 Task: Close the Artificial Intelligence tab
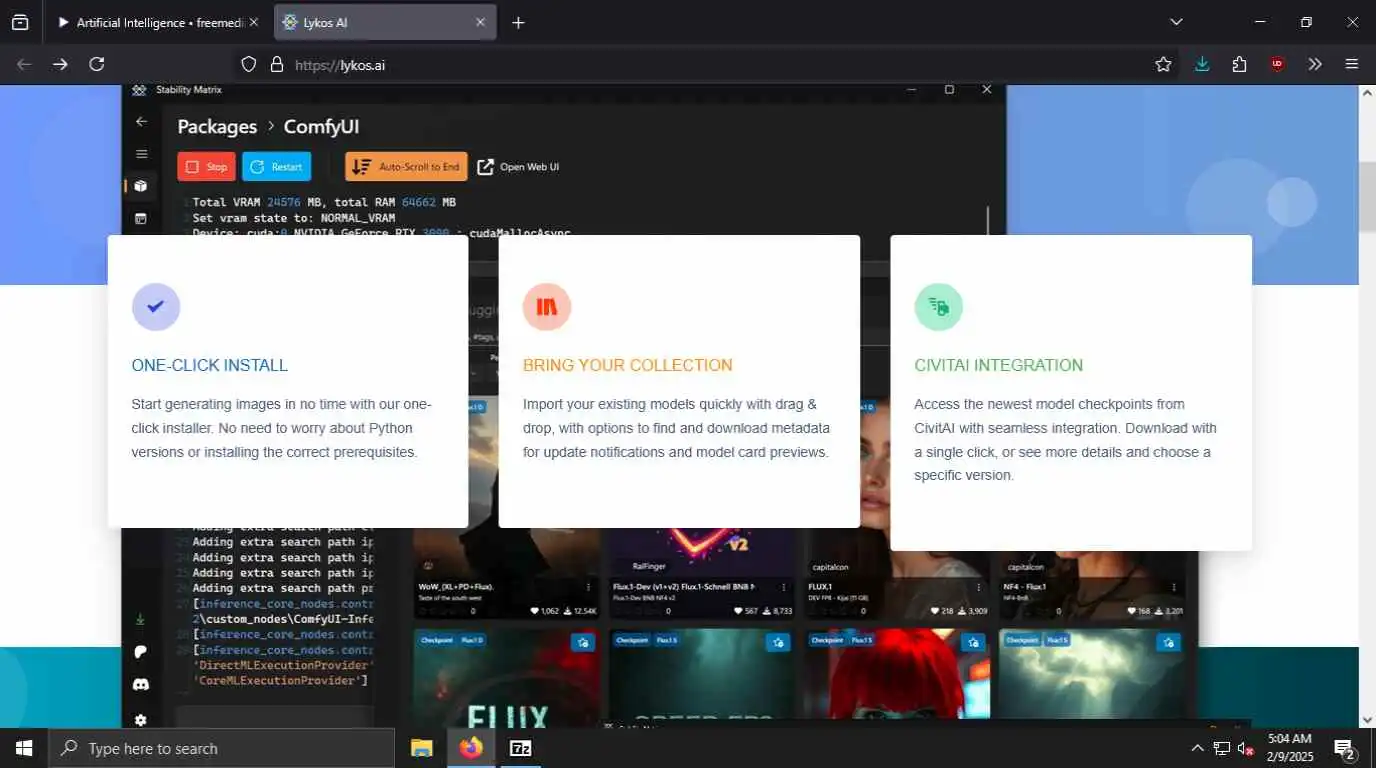tap(253, 22)
